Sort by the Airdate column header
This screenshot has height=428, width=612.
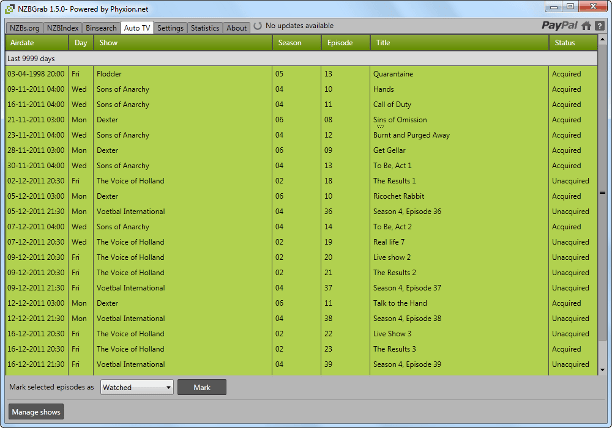tap(37, 43)
